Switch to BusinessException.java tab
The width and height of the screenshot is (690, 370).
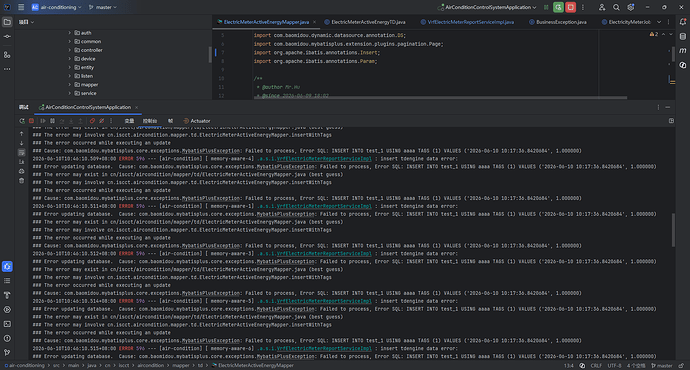tap(558, 22)
